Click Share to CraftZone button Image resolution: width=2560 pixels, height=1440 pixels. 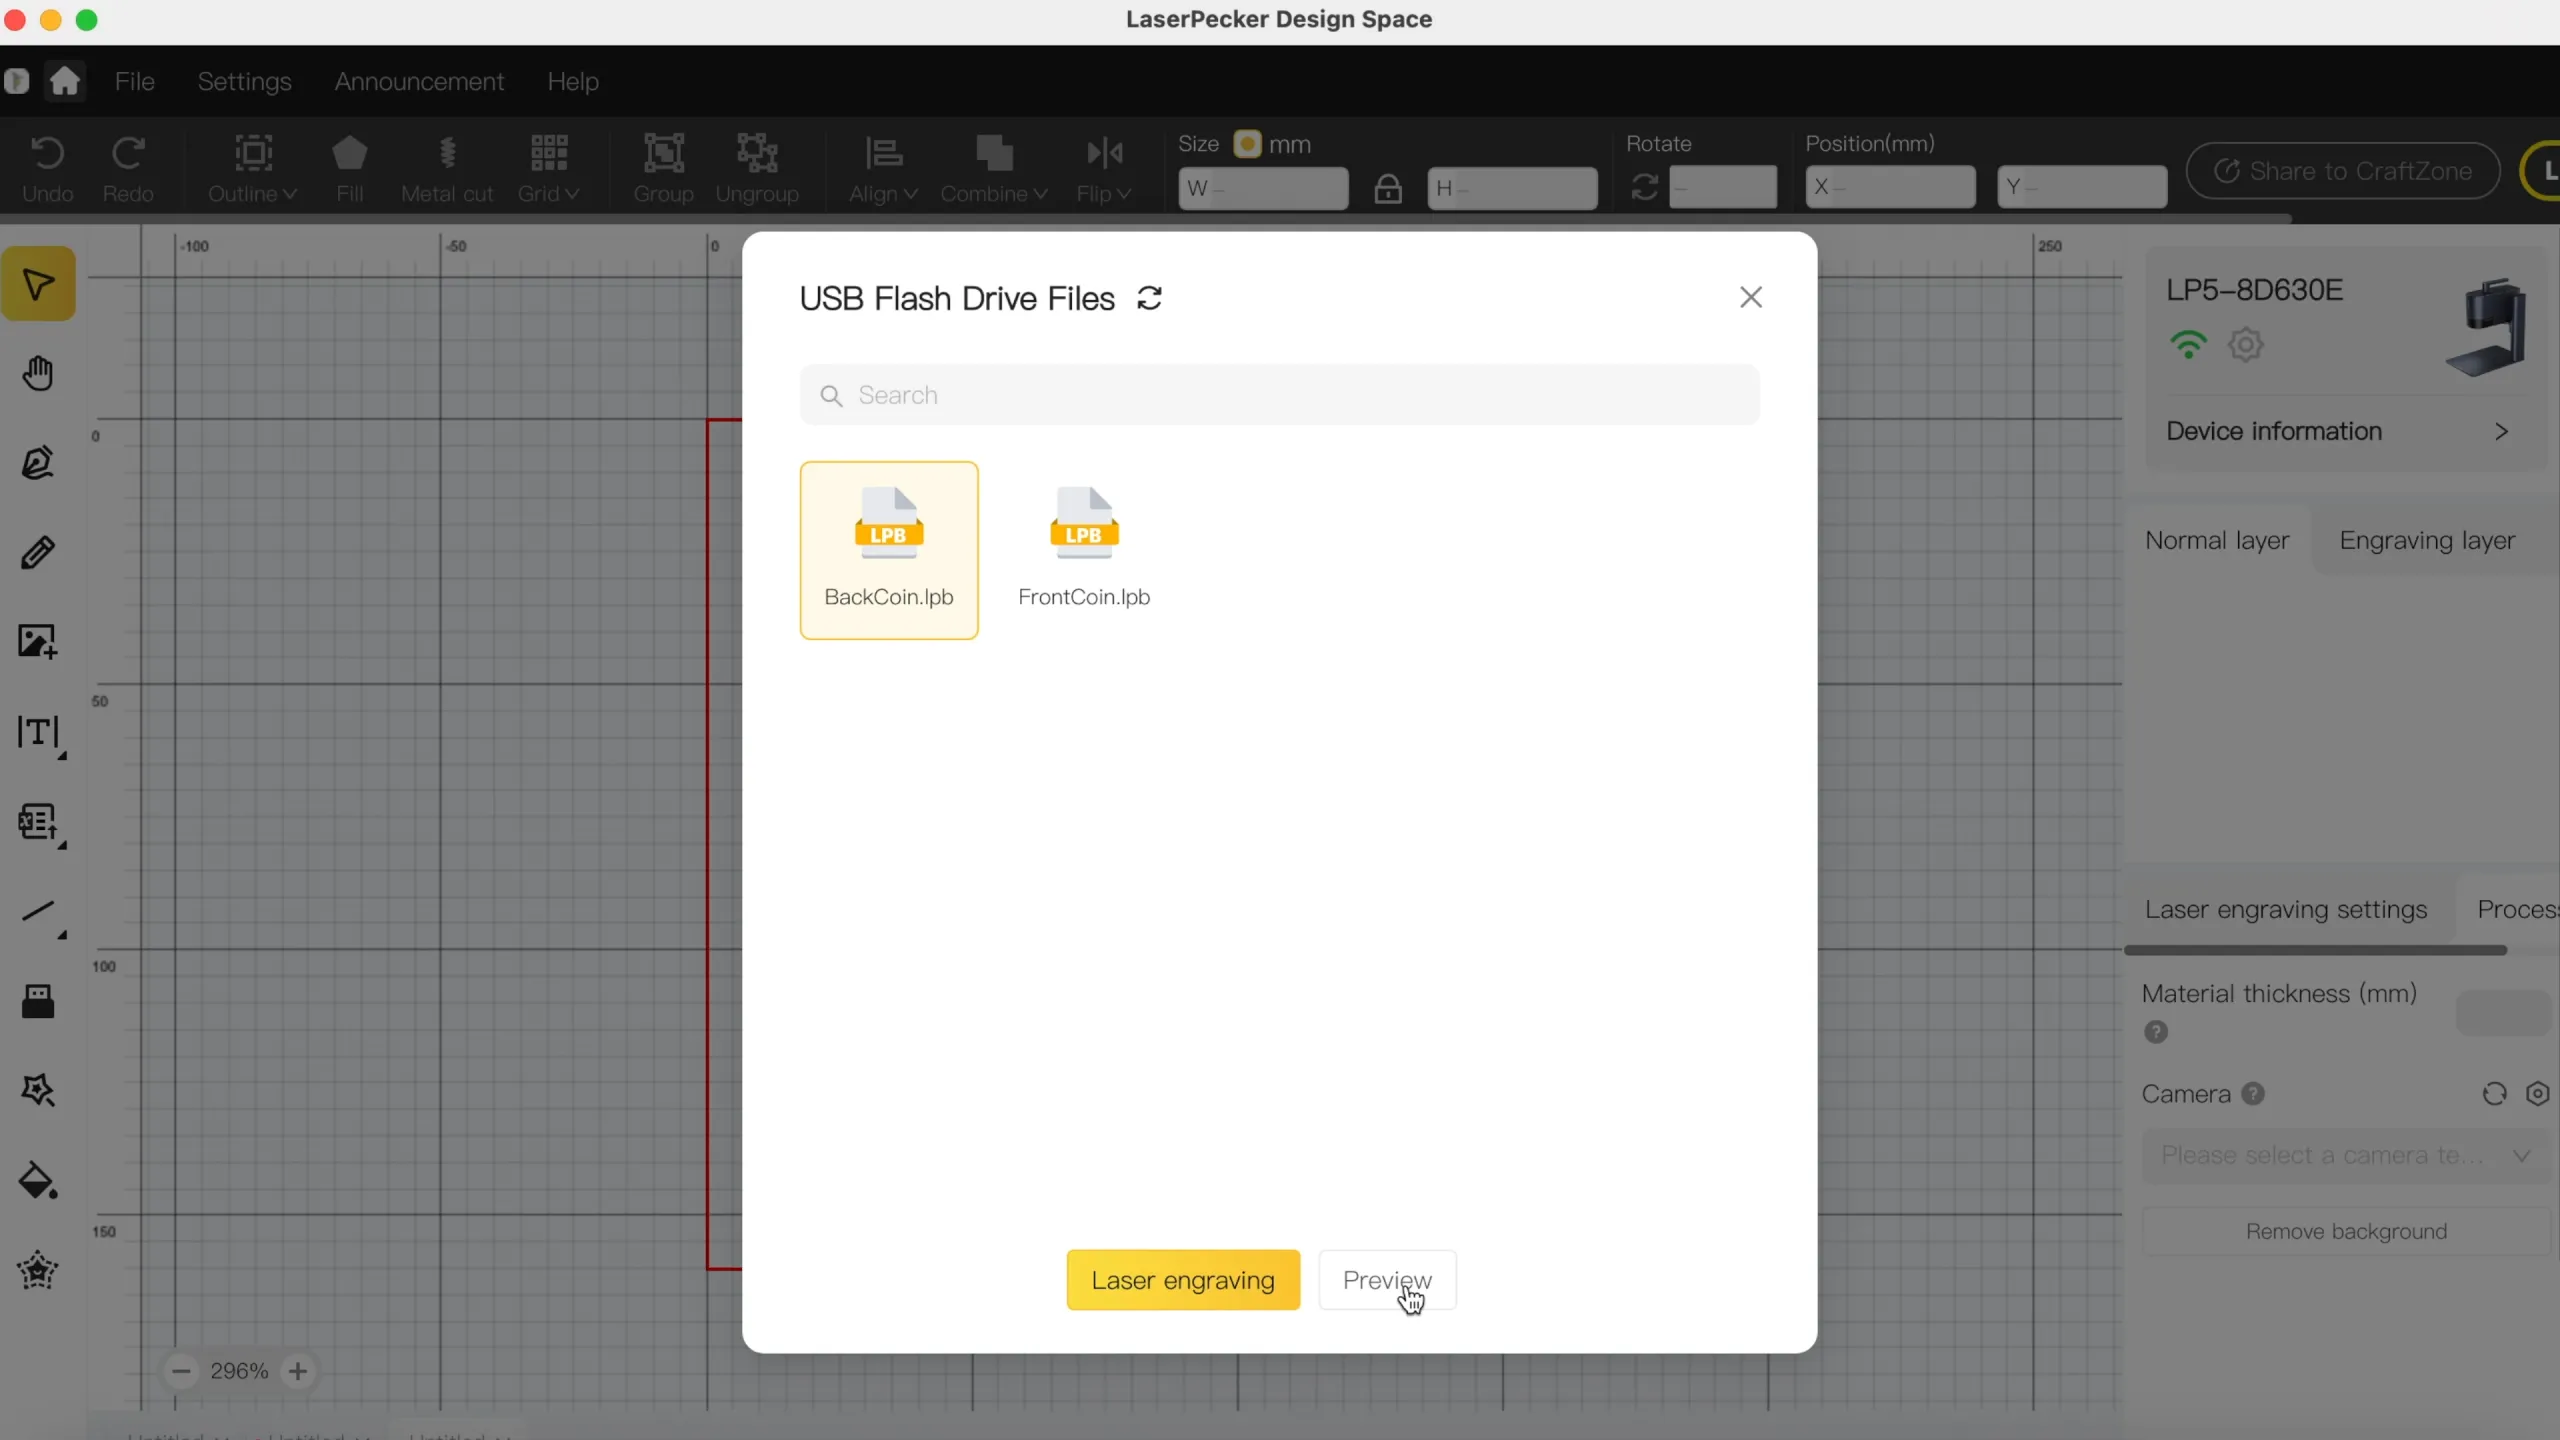click(2343, 171)
